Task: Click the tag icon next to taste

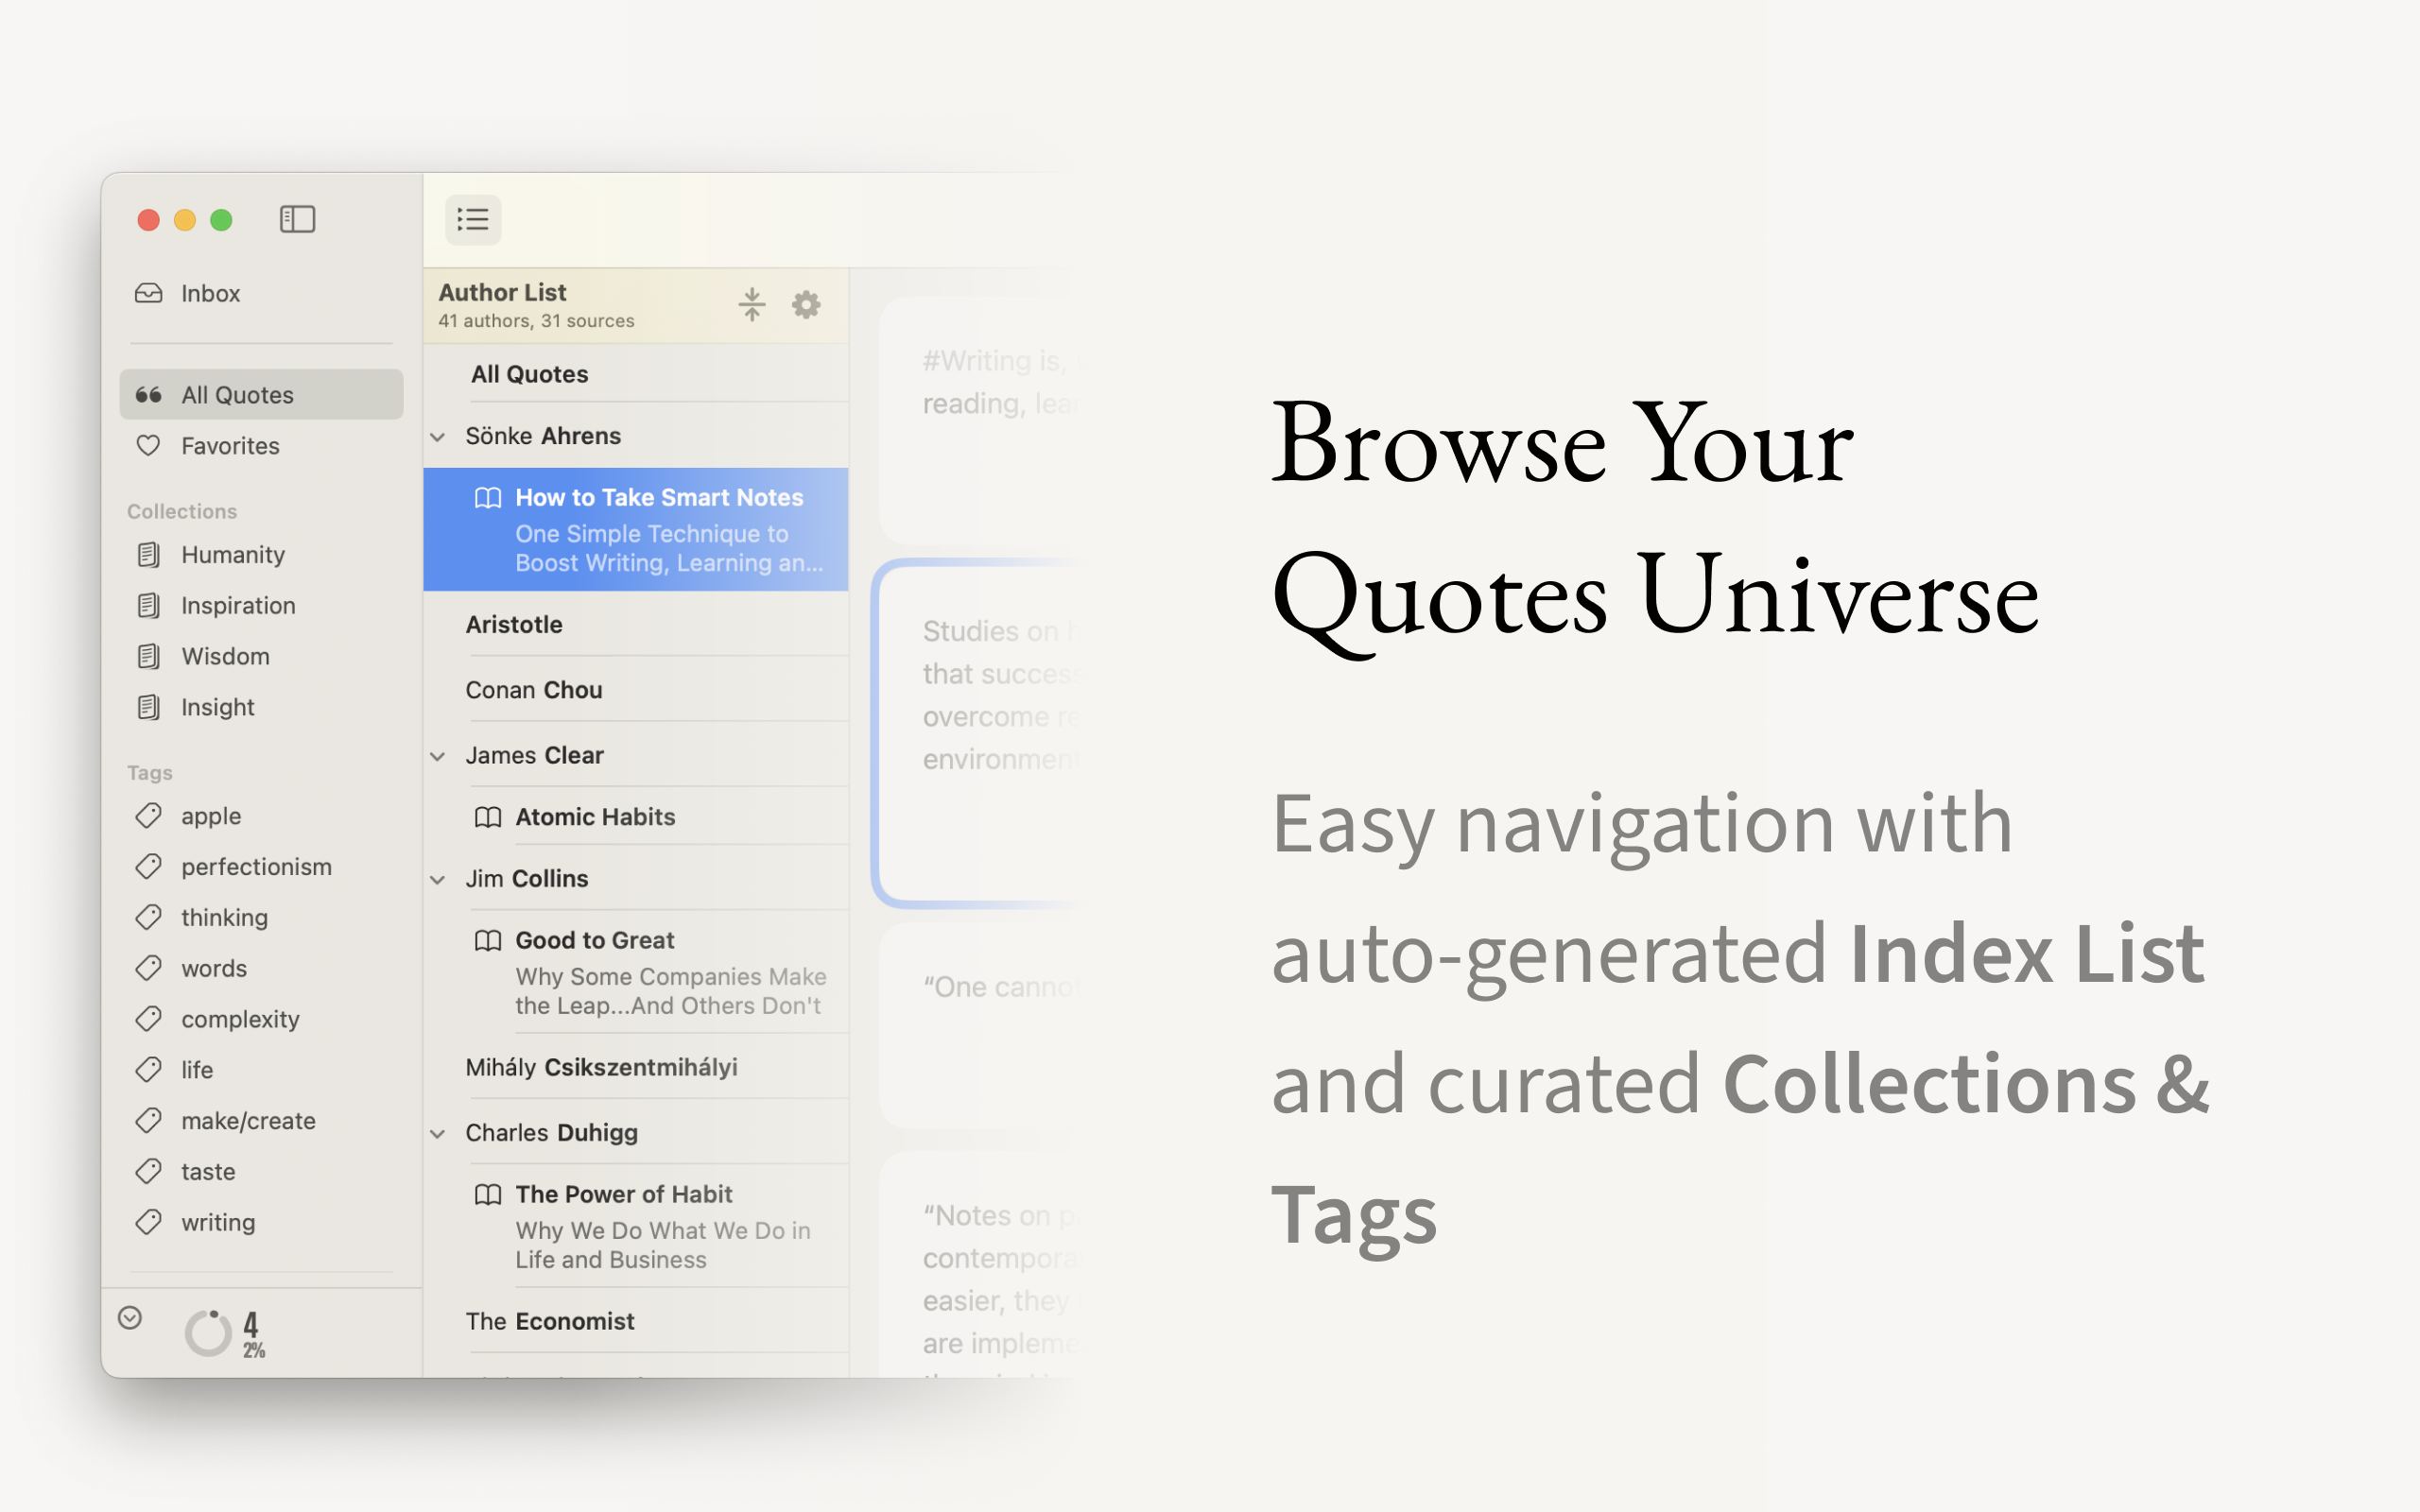Action: (149, 1171)
